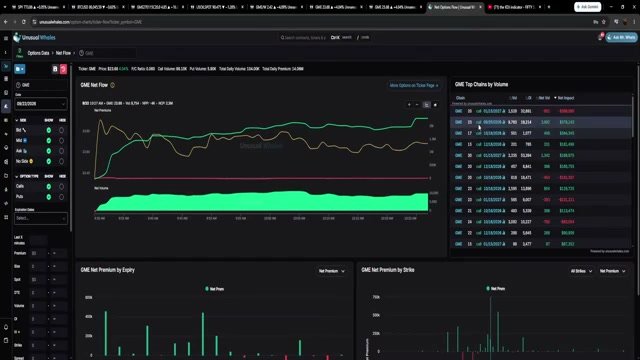Sort the table by Net Vol column
The height and width of the screenshot is (360, 640).
point(543,98)
